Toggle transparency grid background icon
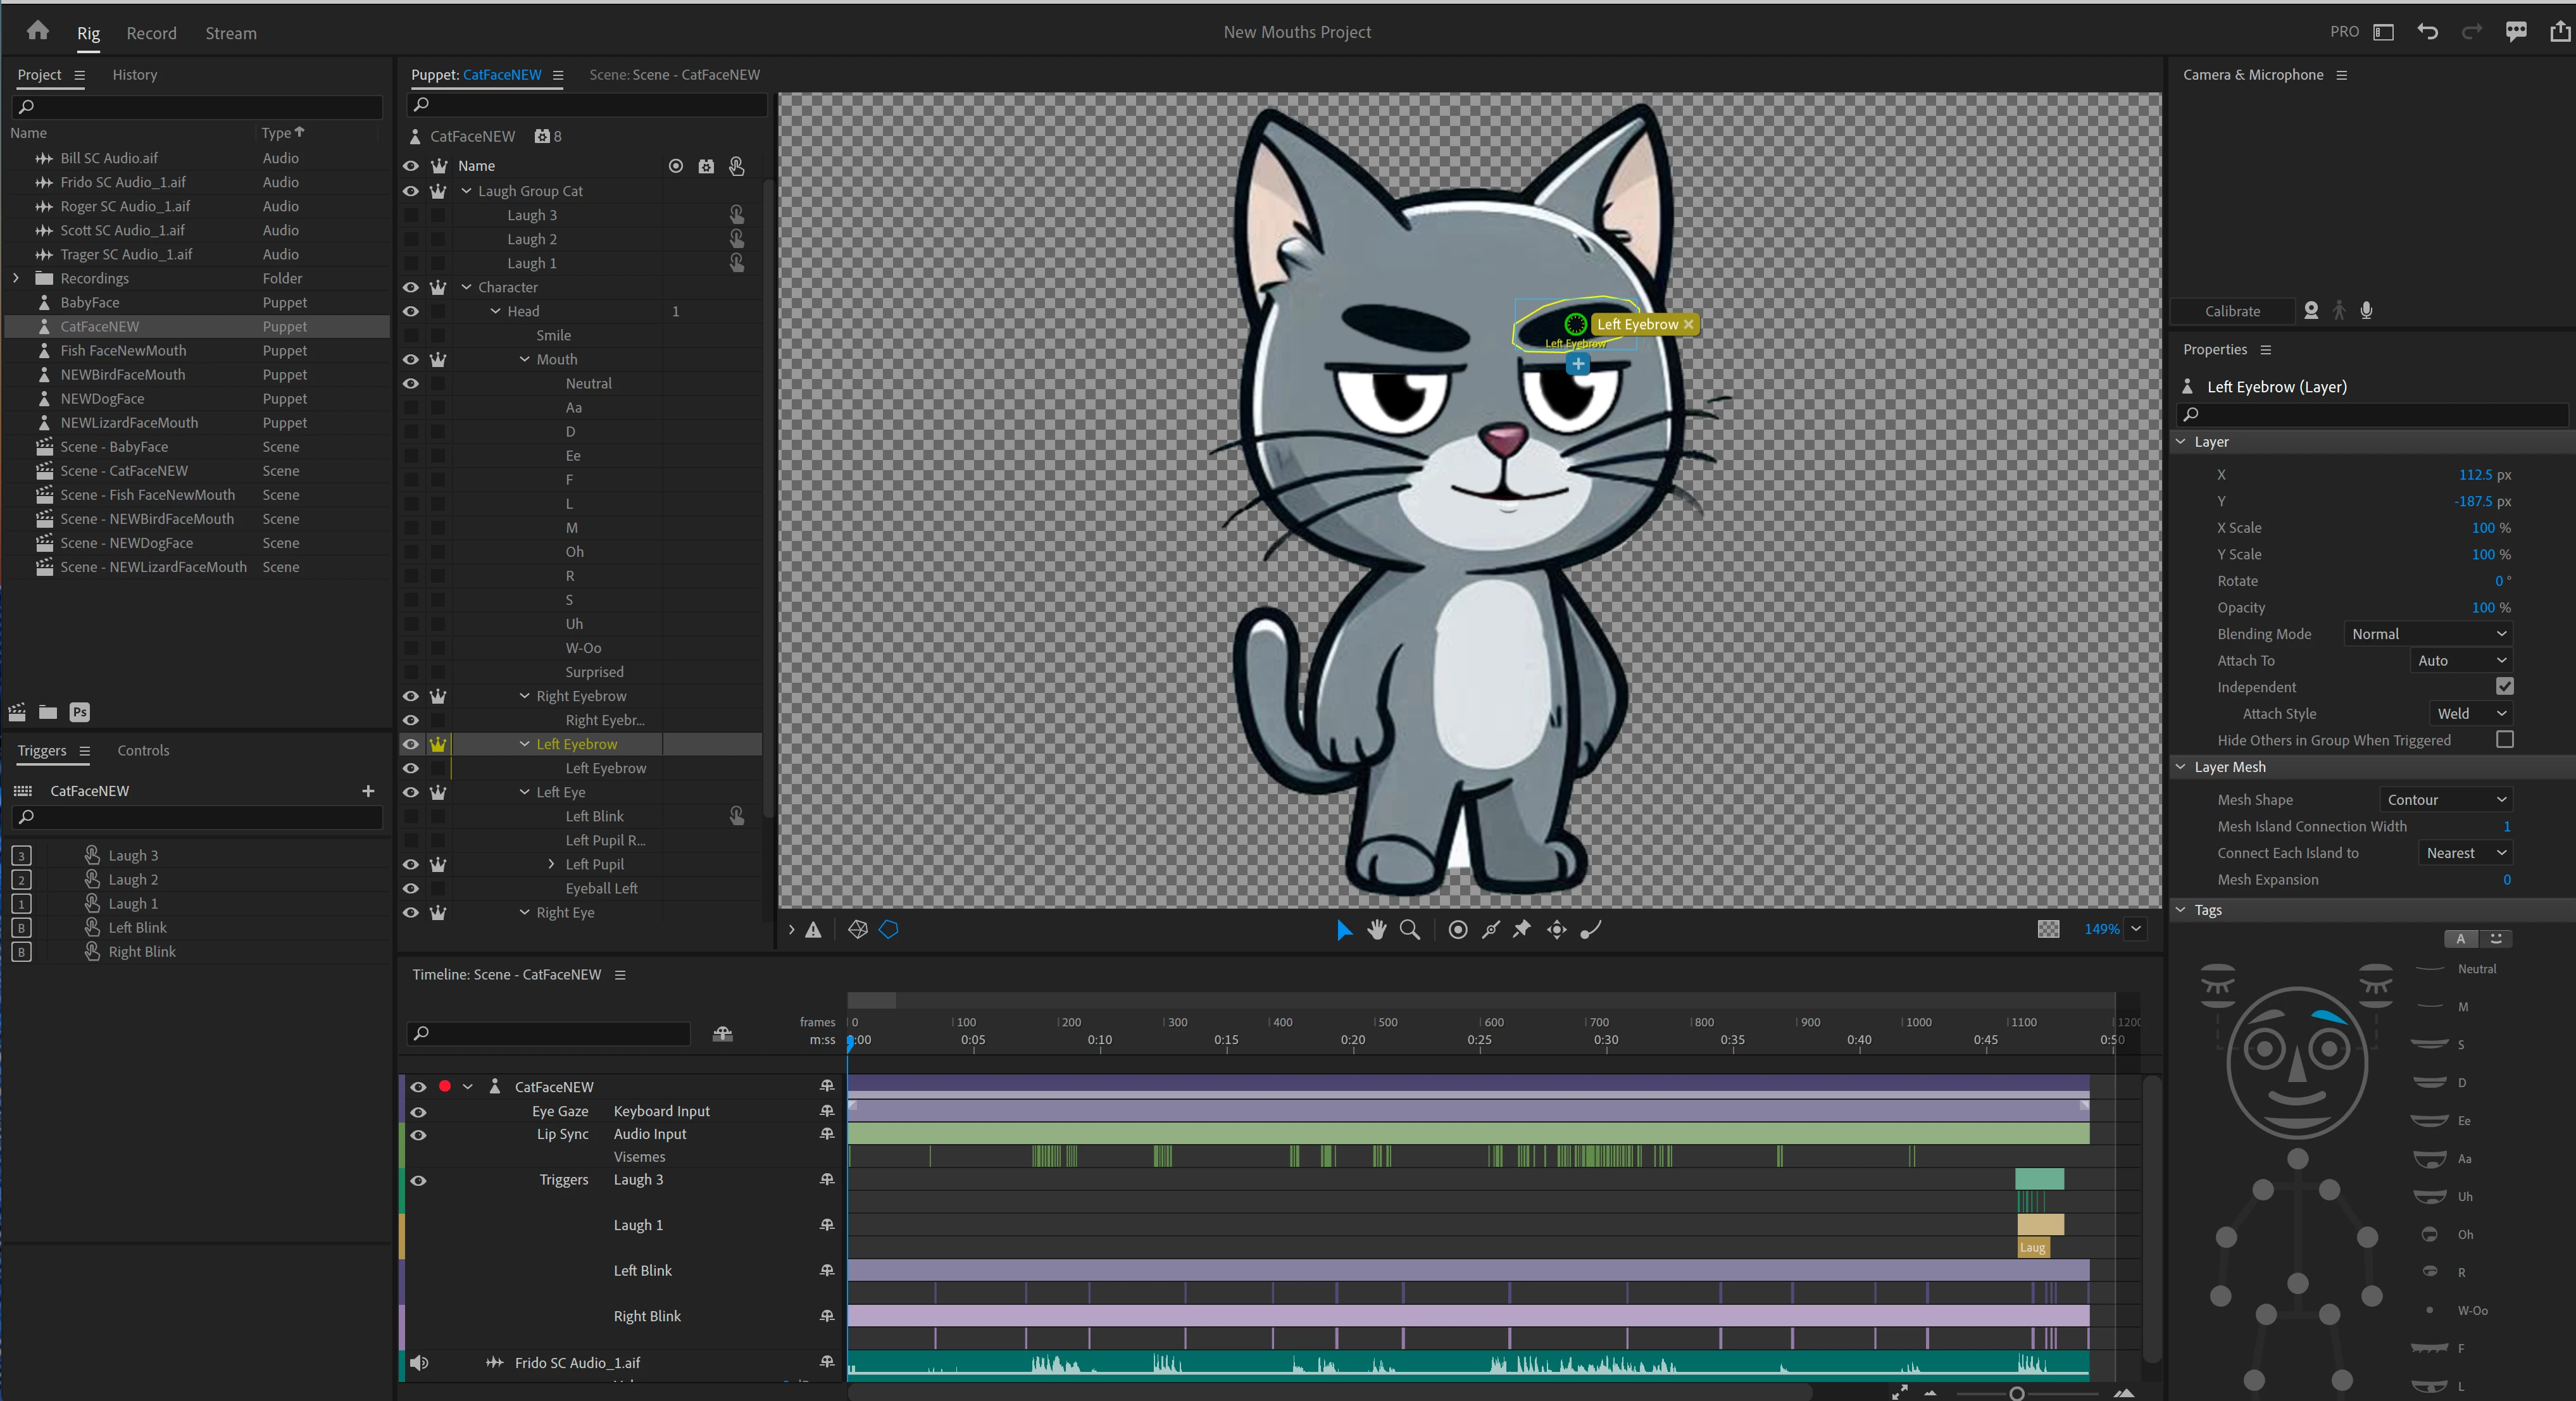Image resolution: width=2576 pixels, height=1401 pixels. click(x=2048, y=929)
